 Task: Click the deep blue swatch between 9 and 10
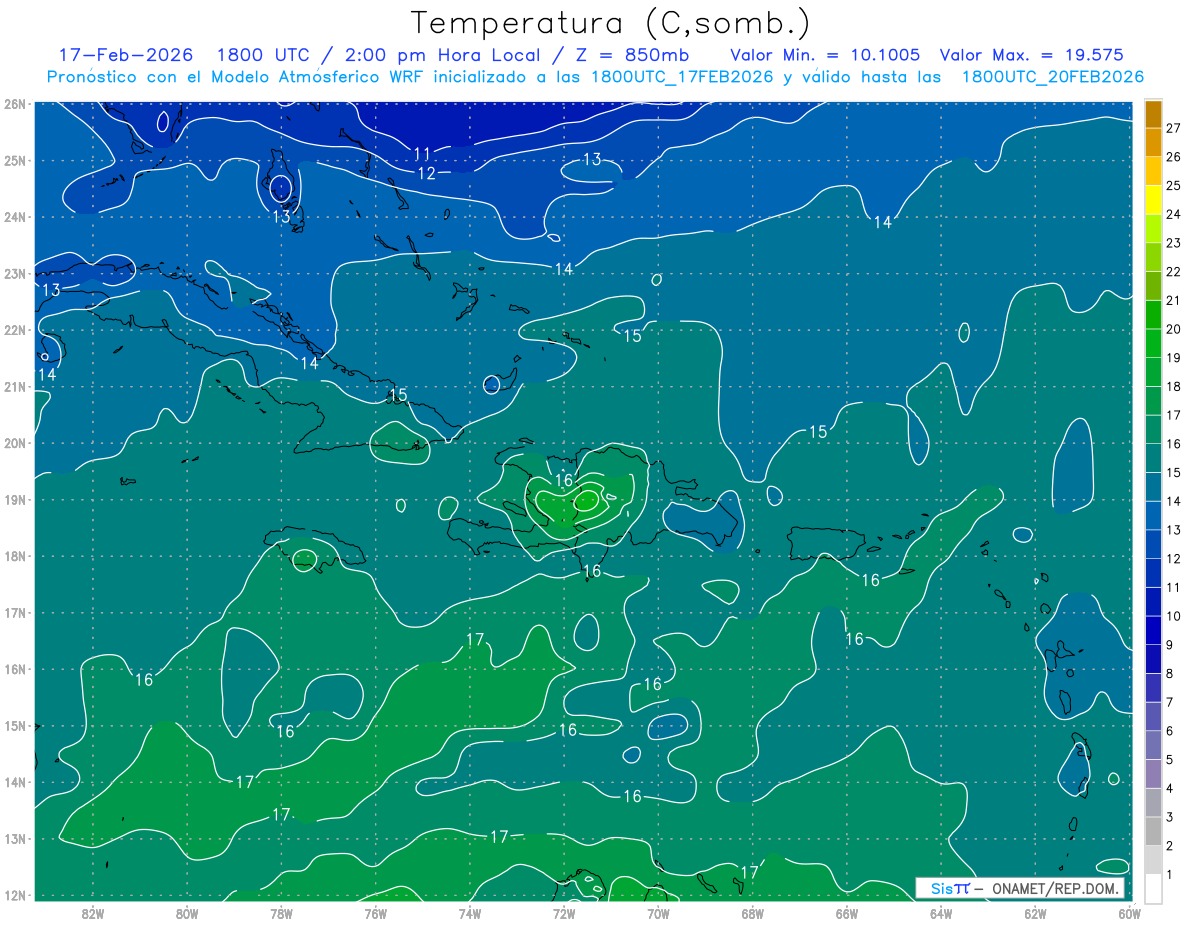pyautogui.click(x=1153, y=631)
